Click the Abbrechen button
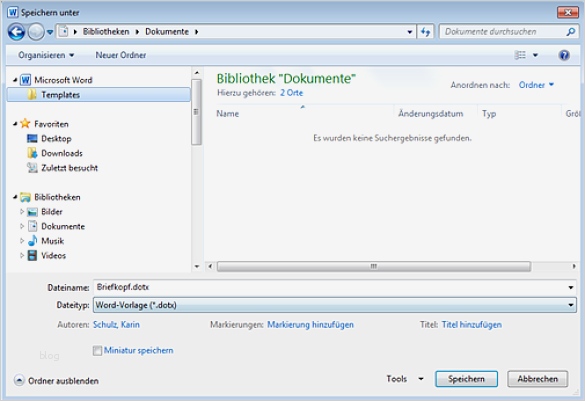Image resolution: width=585 pixels, height=401 pixels. click(537, 379)
